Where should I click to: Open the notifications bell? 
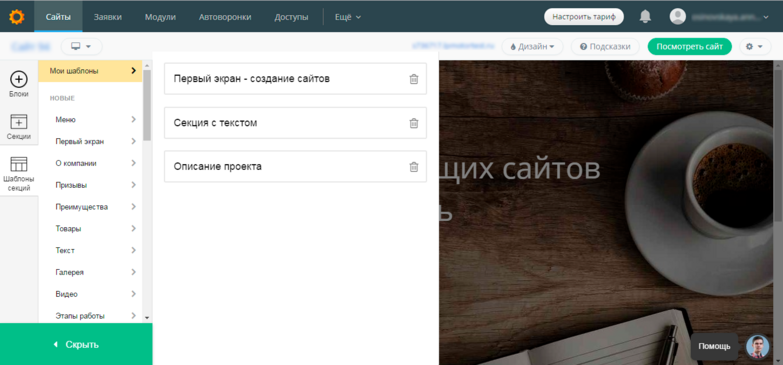click(x=645, y=16)
